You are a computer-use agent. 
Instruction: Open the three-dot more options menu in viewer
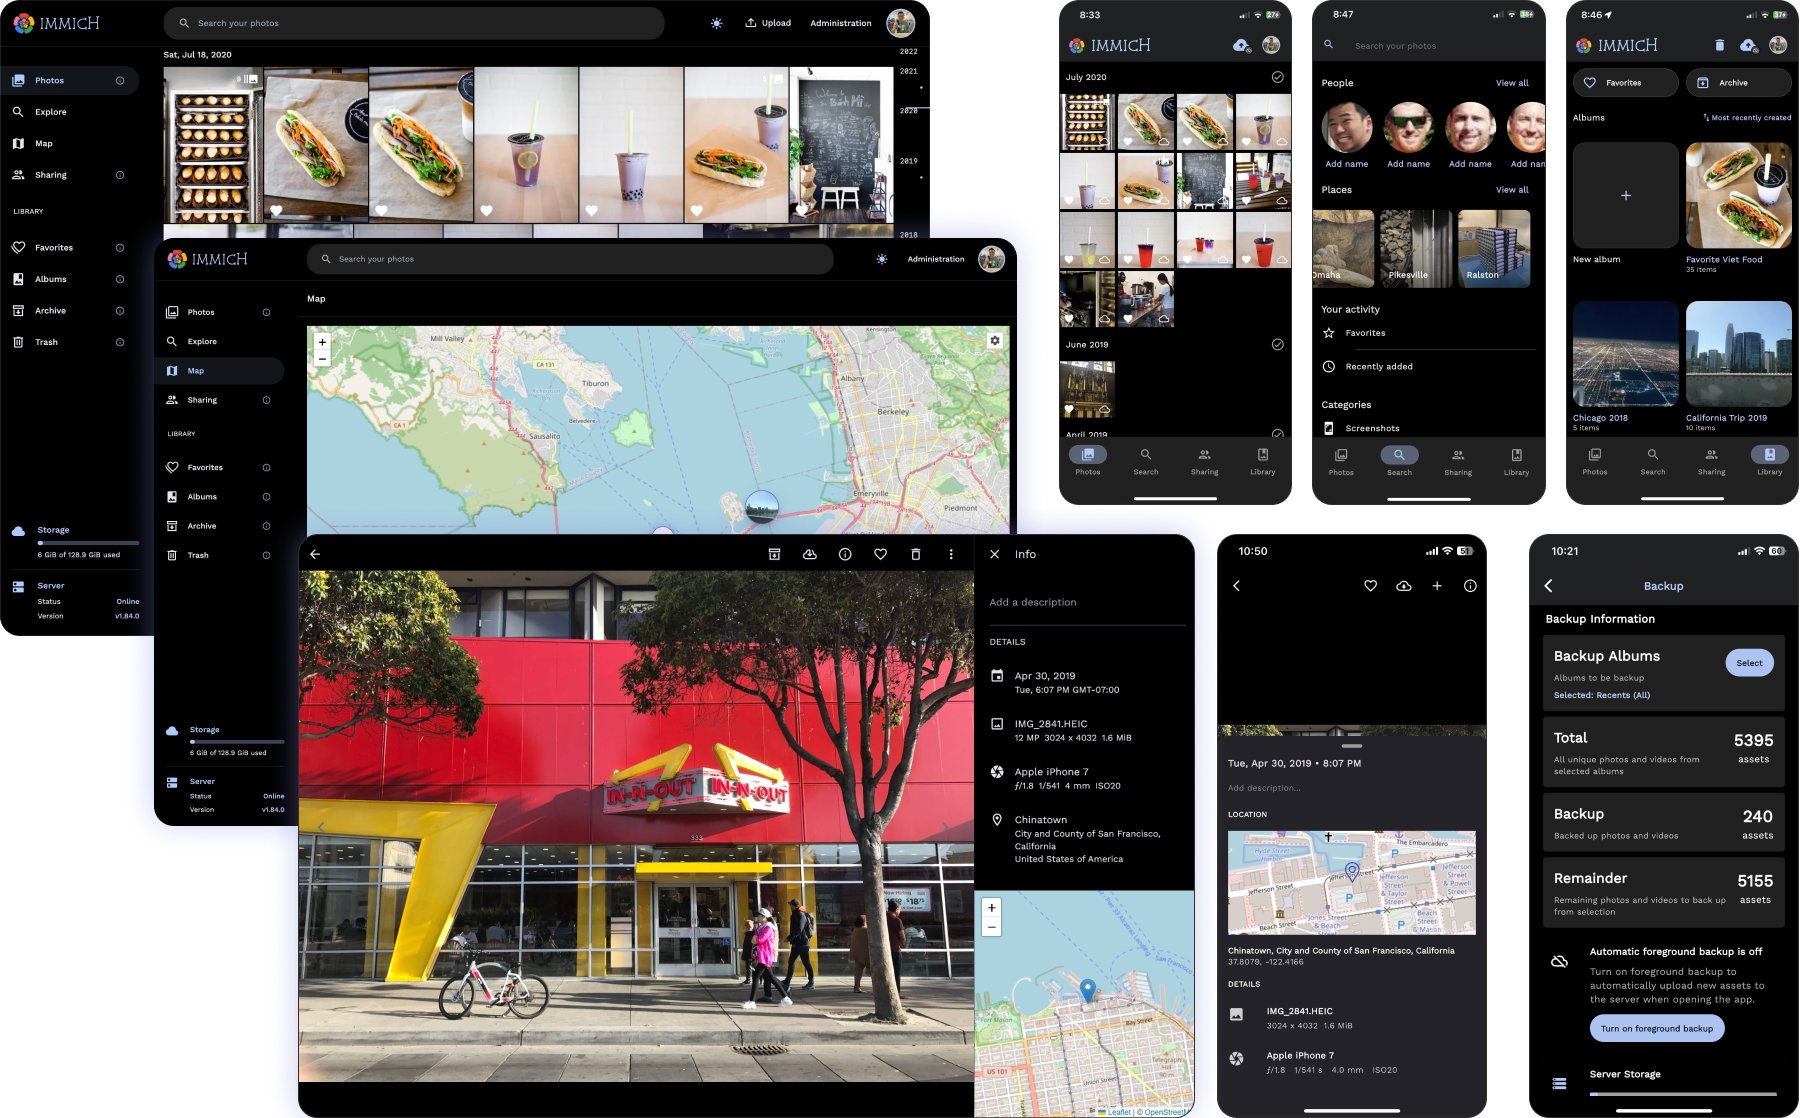click(951, 554)
